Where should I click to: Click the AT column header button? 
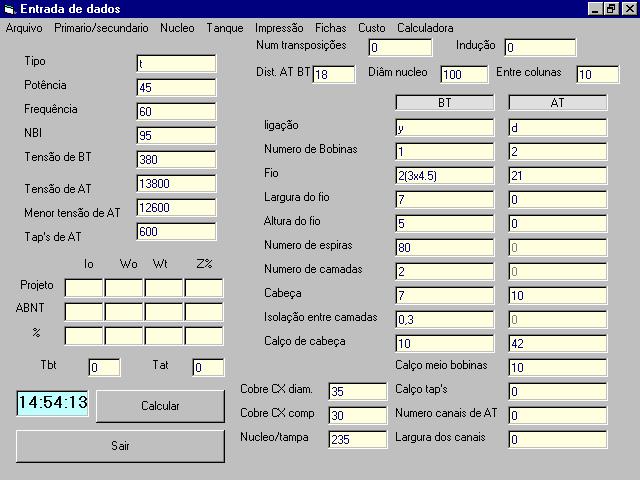point(558,102)
